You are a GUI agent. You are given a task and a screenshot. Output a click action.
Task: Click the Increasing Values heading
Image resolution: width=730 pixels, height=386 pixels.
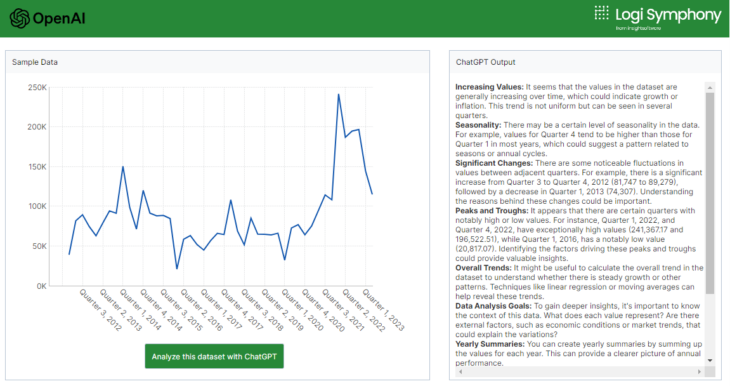(x=489, y=87)
